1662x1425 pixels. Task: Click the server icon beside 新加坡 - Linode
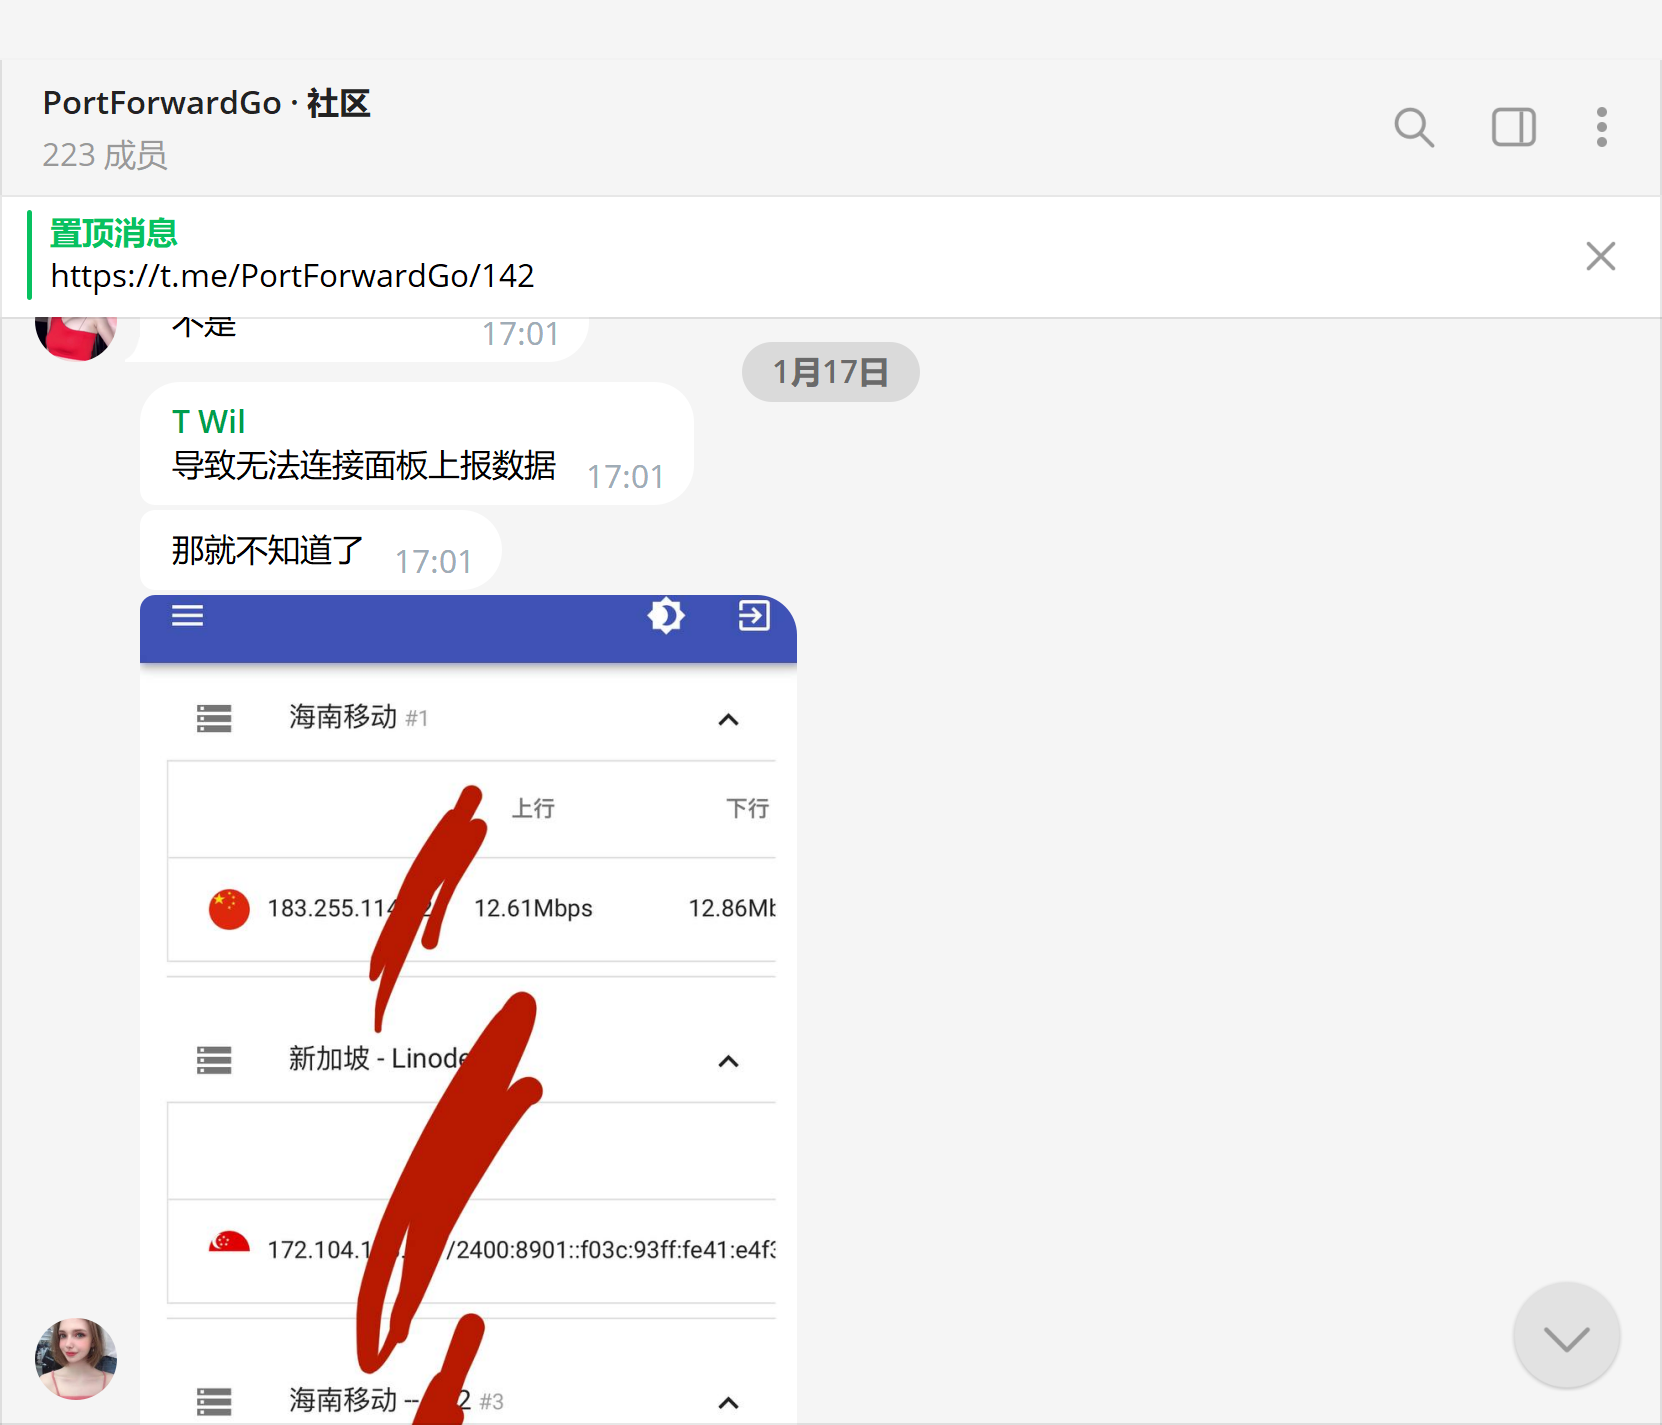pyautogui.click(x=214, y=1059)
